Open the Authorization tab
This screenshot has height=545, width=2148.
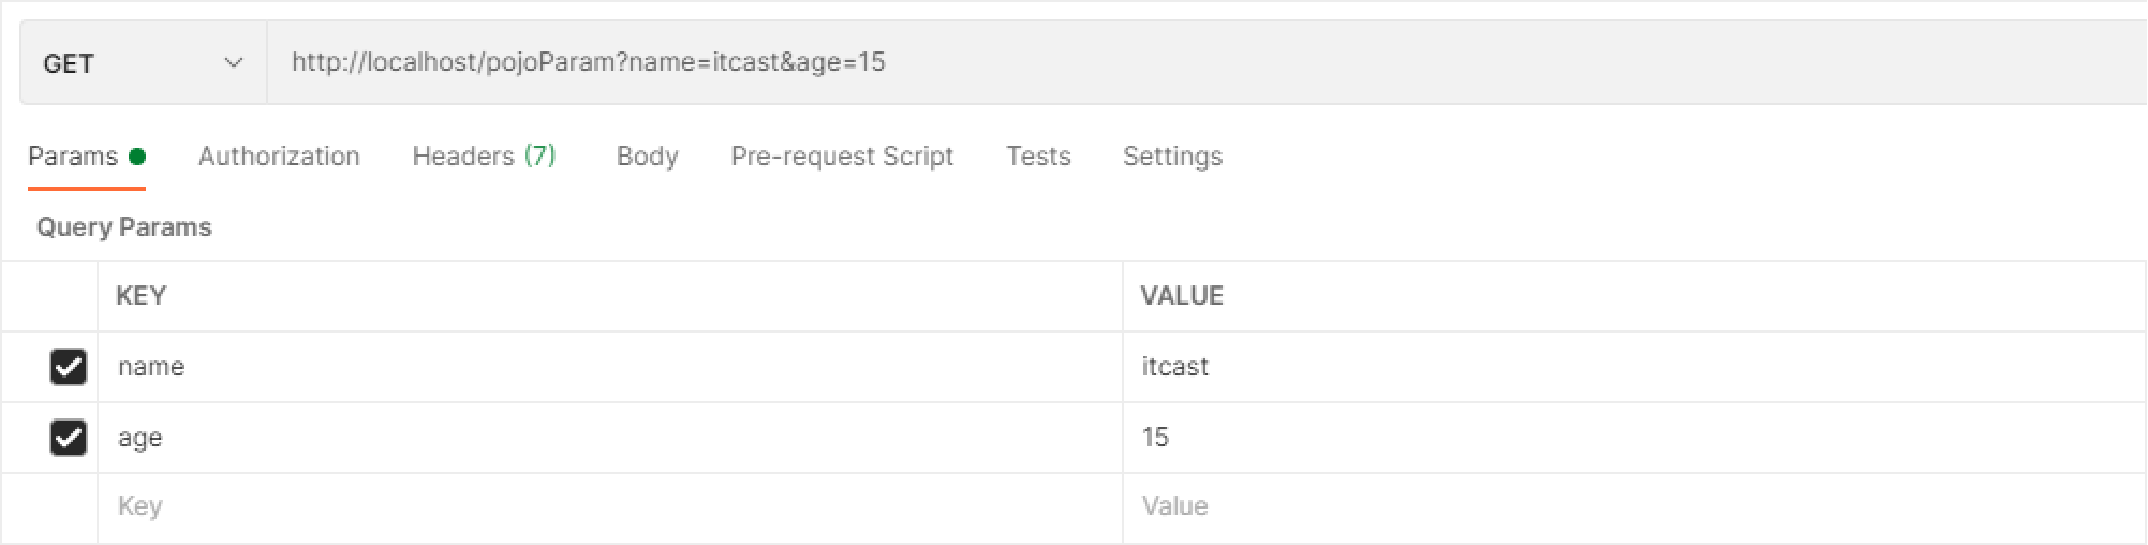[x=279, y=156]
